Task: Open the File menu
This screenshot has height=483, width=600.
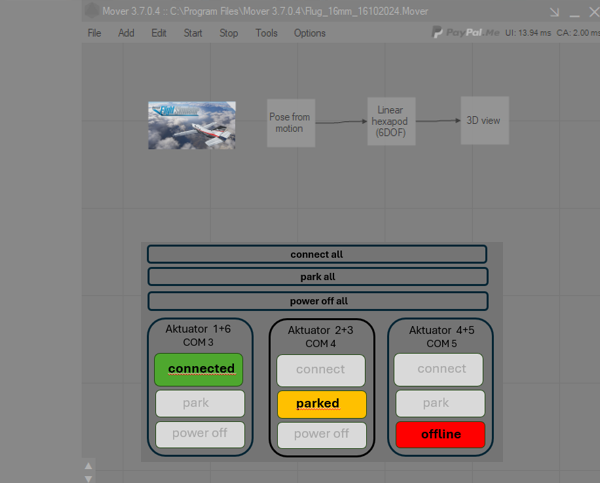Action: 94,33
